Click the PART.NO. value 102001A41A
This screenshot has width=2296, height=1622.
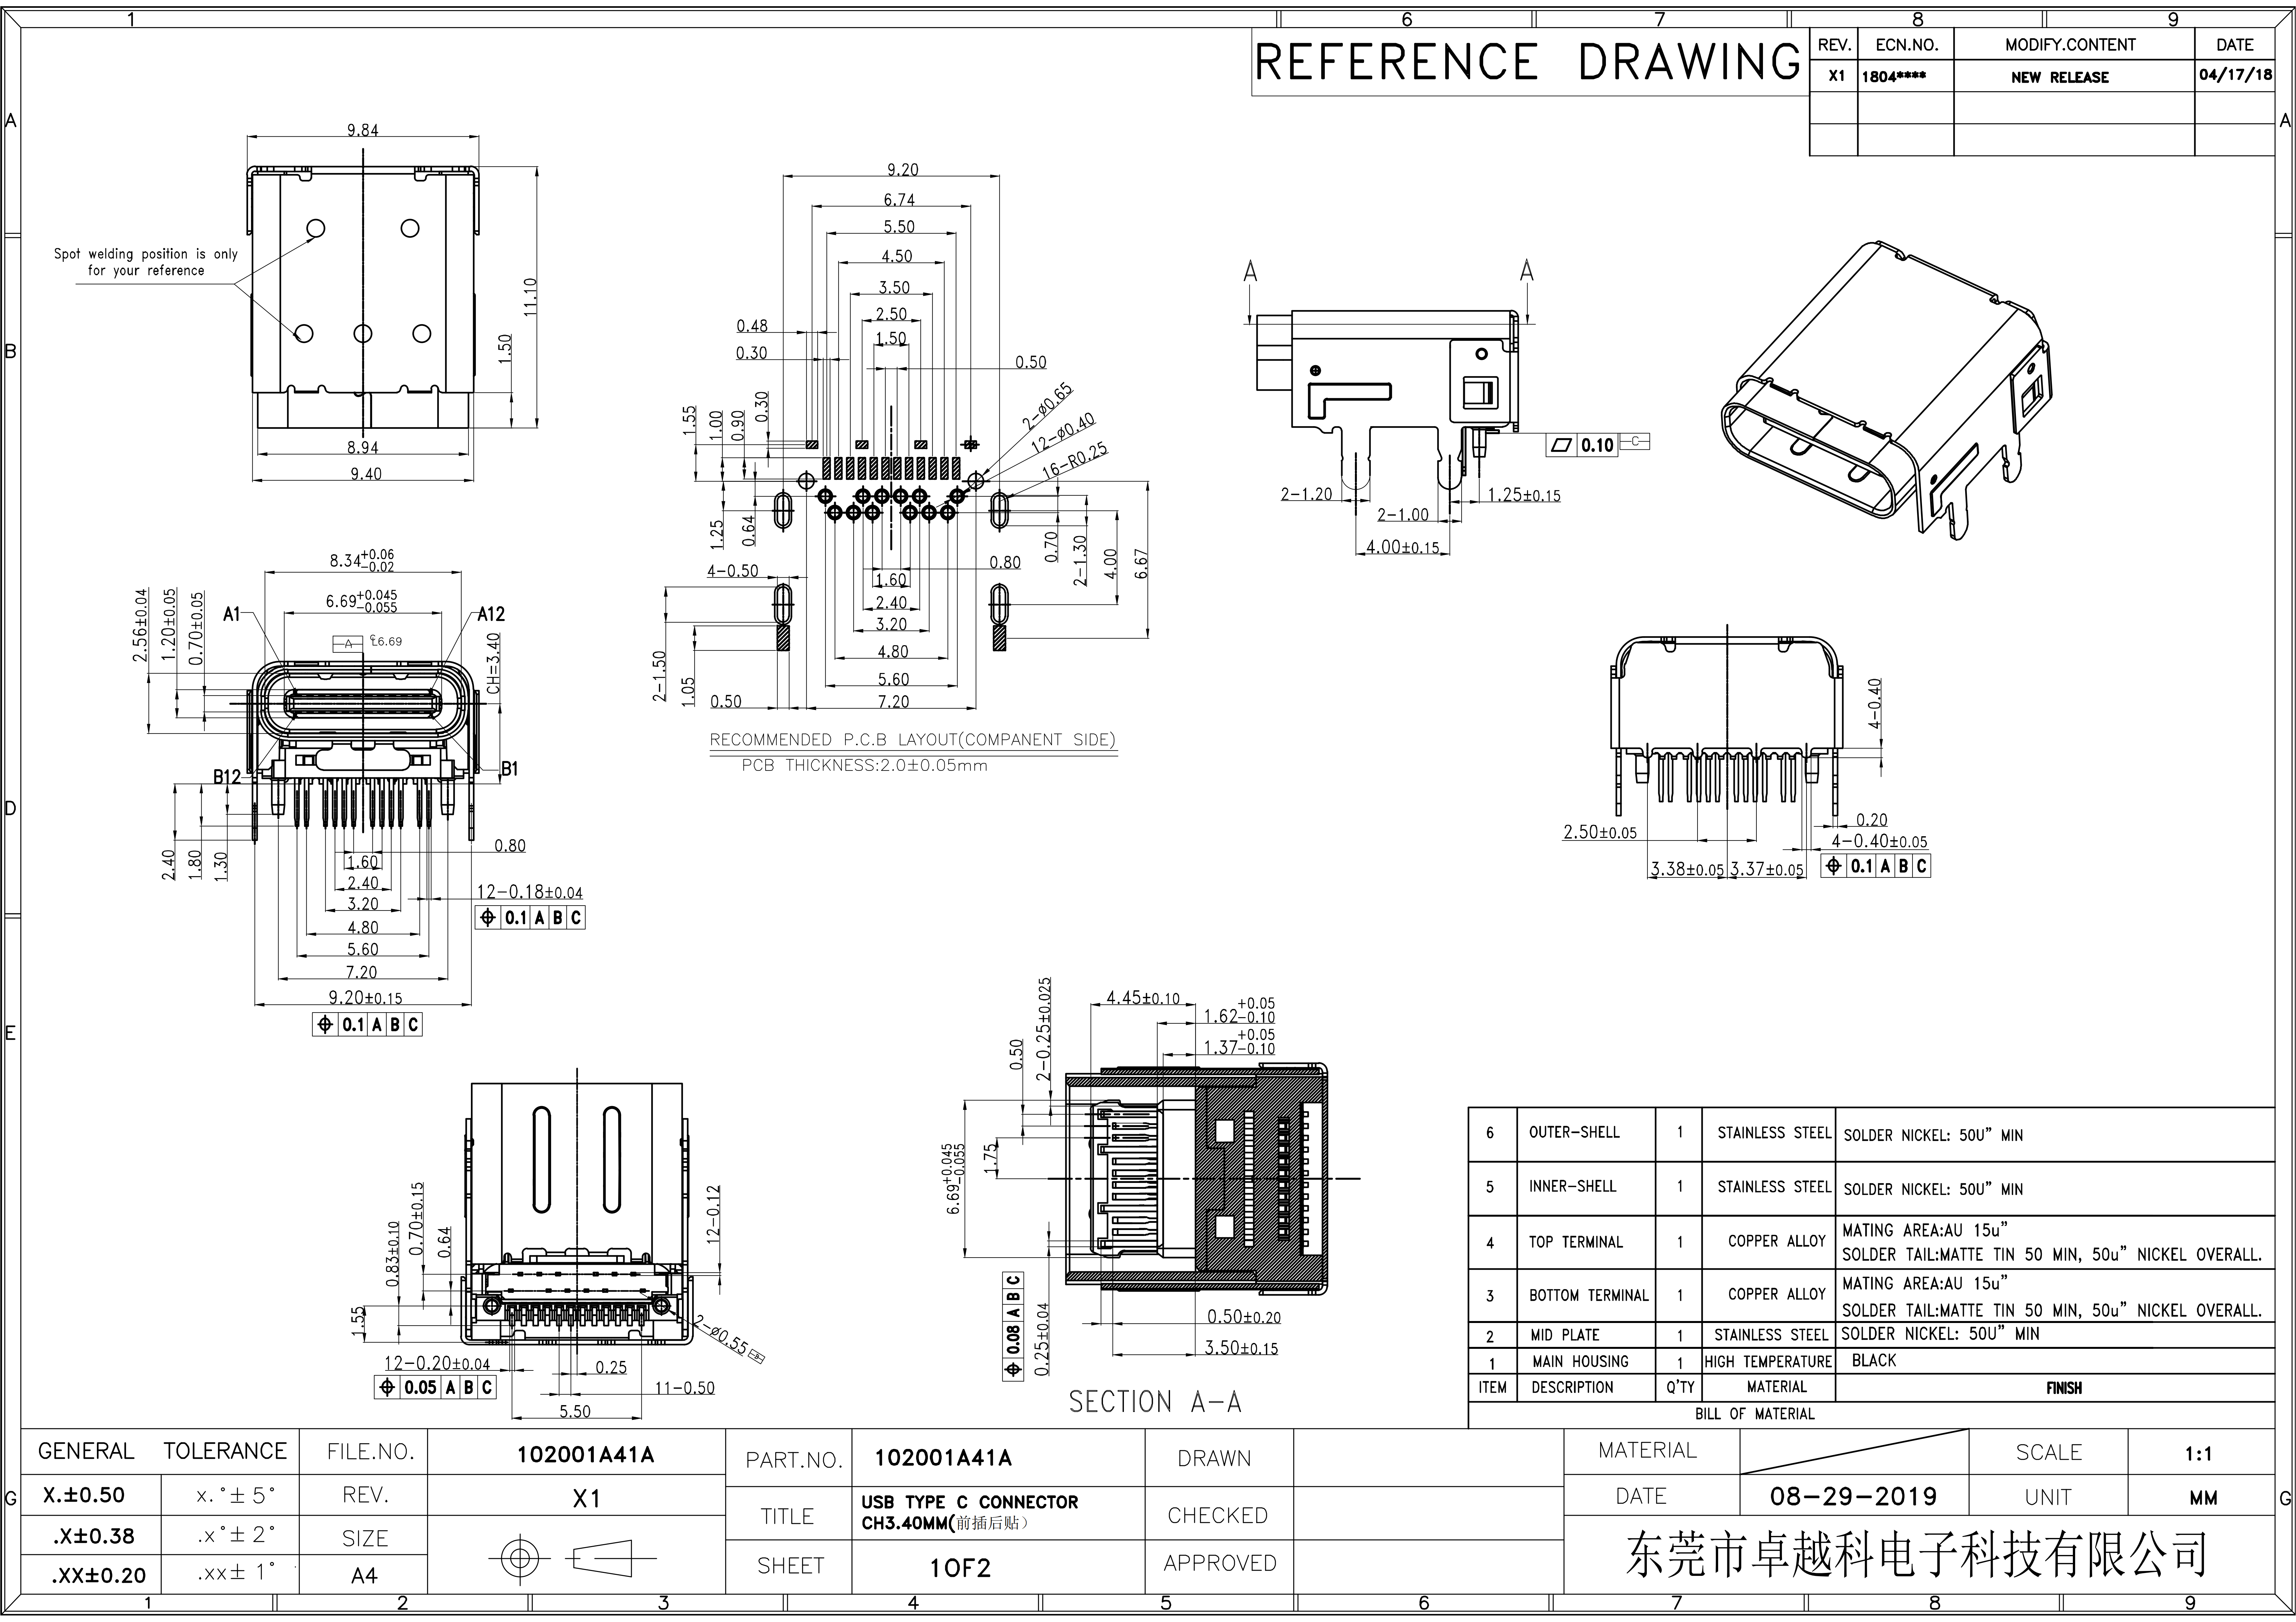point(943,1458)
